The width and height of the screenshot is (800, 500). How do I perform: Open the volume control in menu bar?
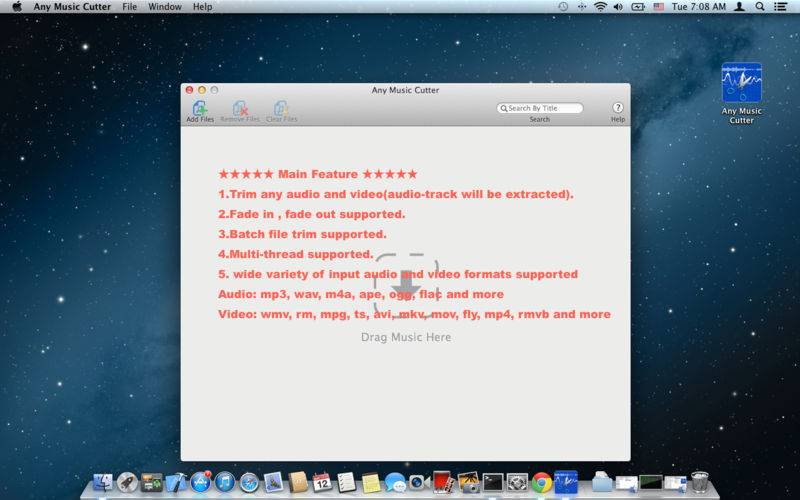pyautogui.click(x=618, y=7)
